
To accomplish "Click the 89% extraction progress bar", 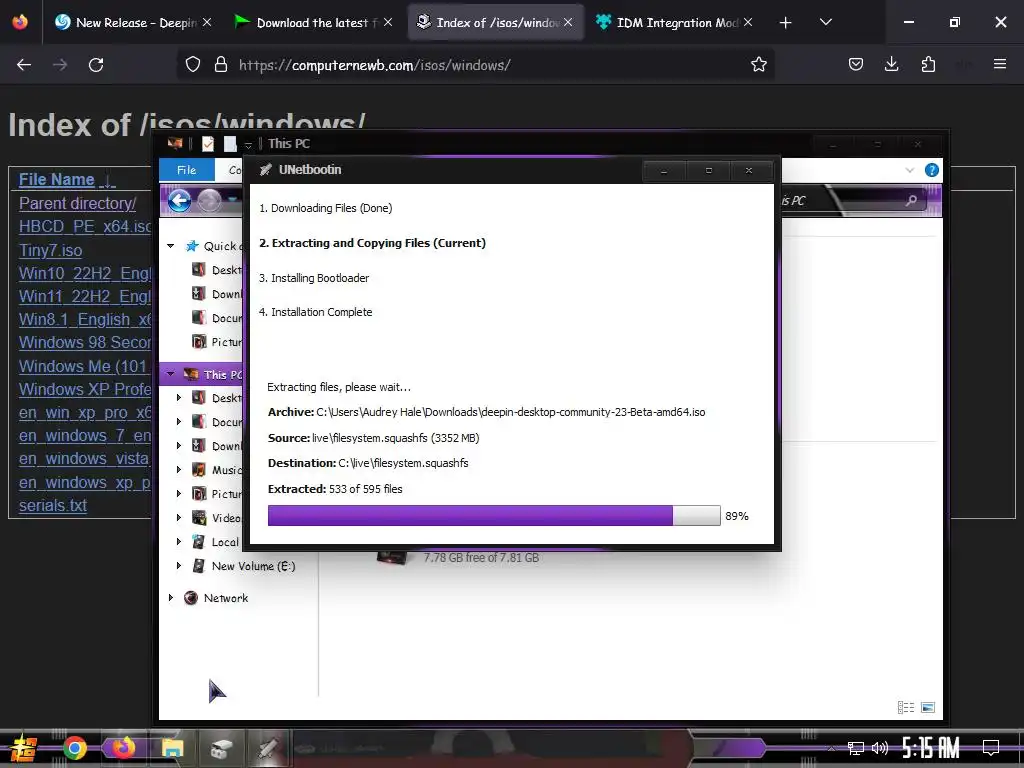I will [x=494, y=515].
